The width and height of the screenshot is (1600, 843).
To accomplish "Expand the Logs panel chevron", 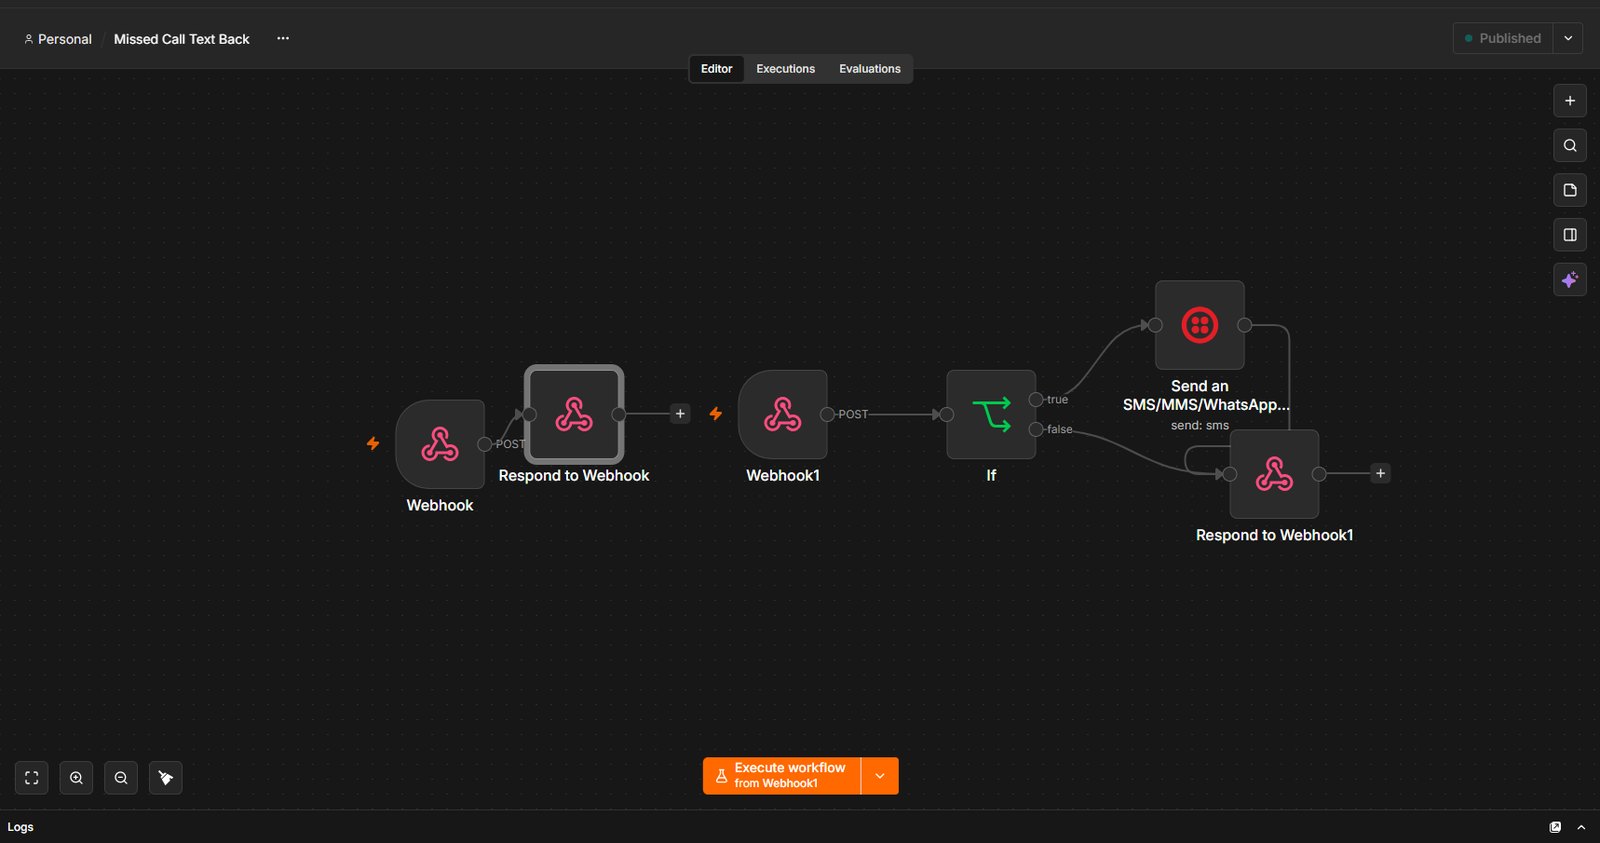I will (1581, 827).
